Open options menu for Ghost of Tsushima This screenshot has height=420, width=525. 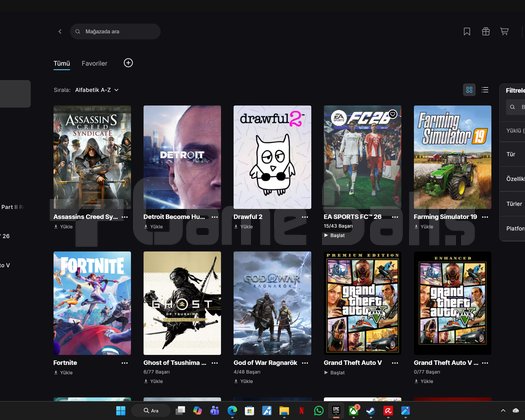[x=215, y=363]
